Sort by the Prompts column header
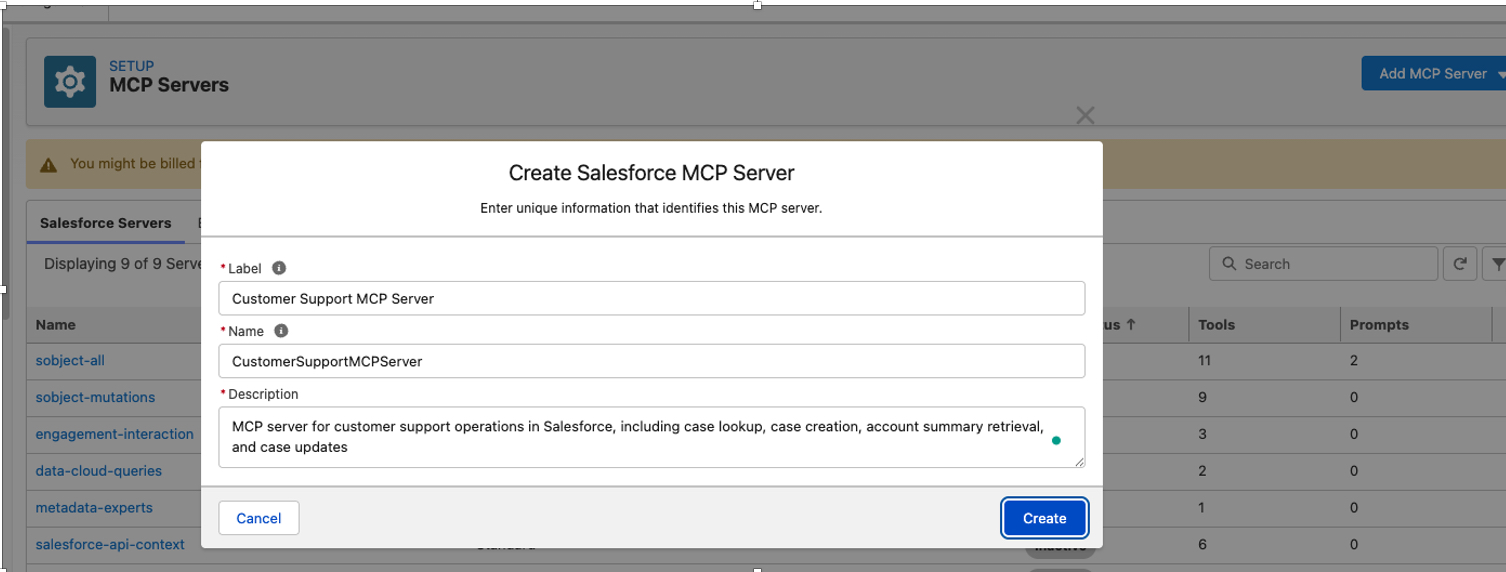1506x572 pixels. click(1379, 325)
